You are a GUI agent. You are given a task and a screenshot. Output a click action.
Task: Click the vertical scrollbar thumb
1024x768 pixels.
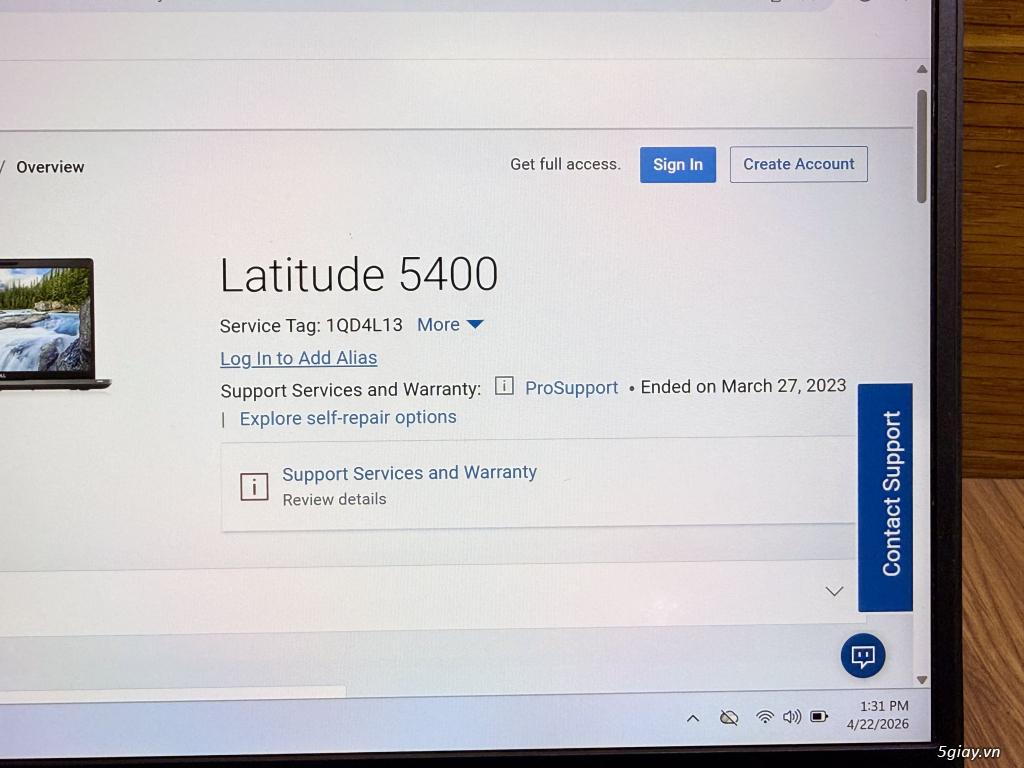(x=922, y=146)
